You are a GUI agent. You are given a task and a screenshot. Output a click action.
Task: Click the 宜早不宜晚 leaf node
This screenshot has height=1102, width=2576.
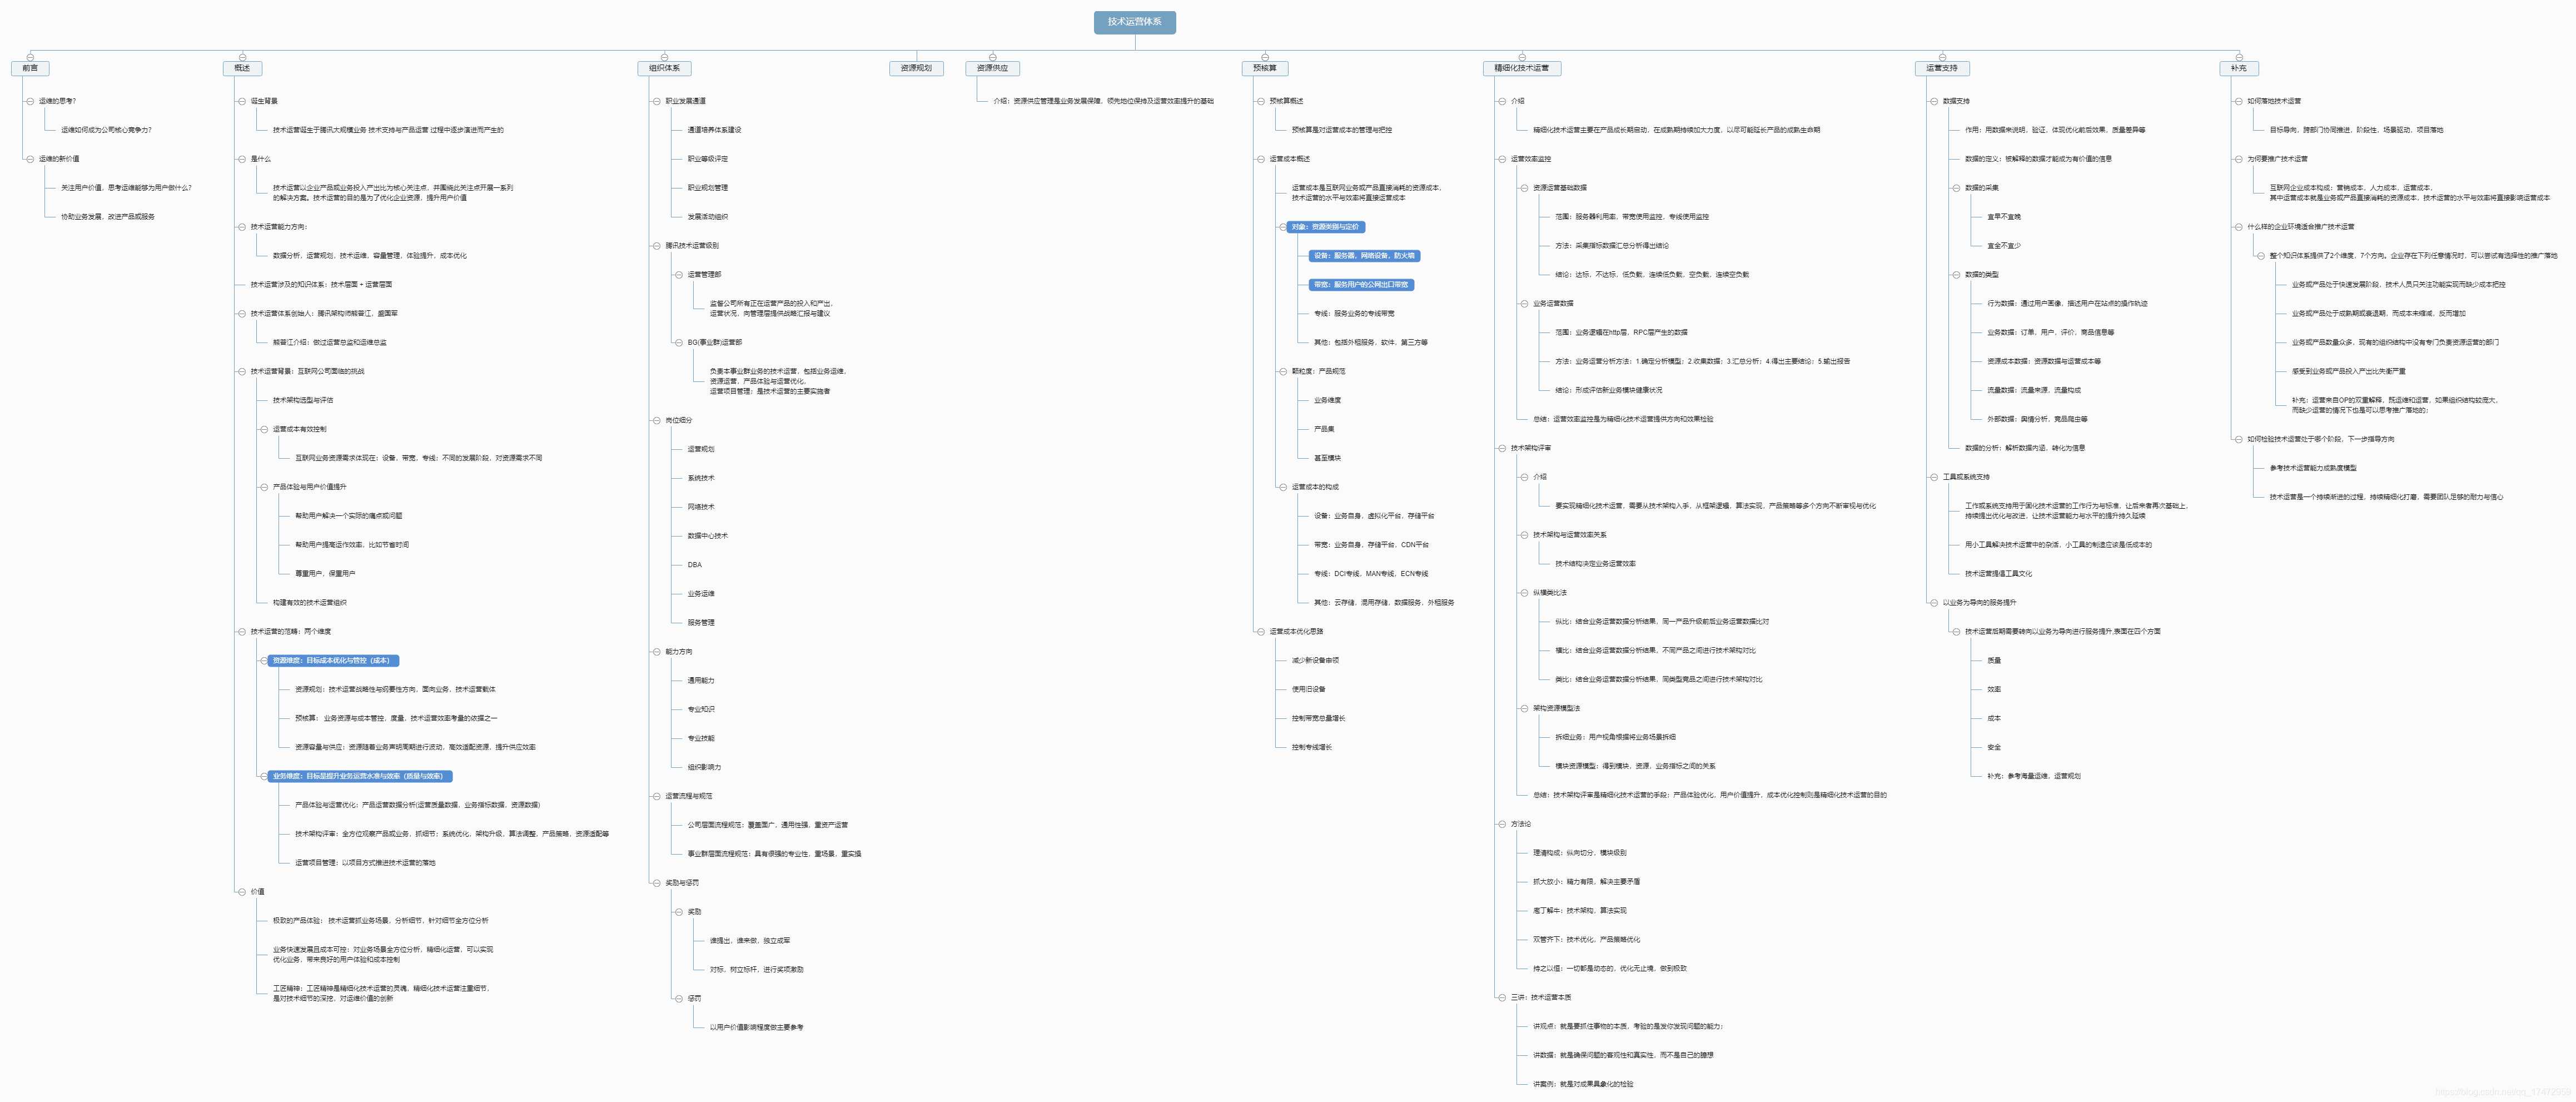2003,217
